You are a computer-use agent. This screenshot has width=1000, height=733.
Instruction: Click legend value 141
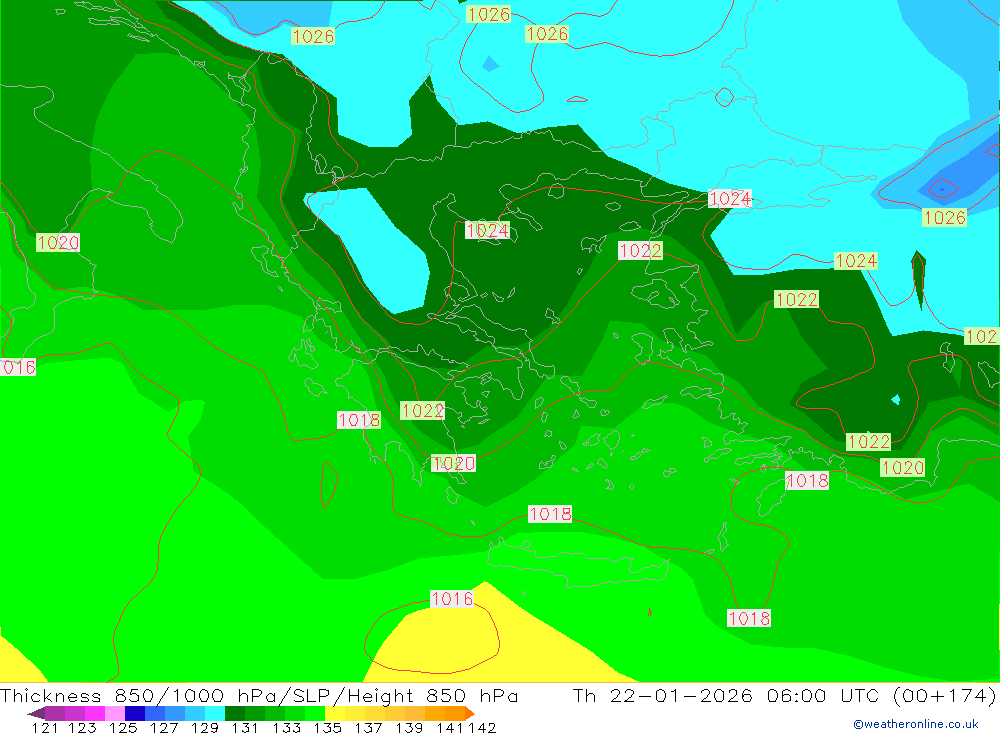[450, 728]
